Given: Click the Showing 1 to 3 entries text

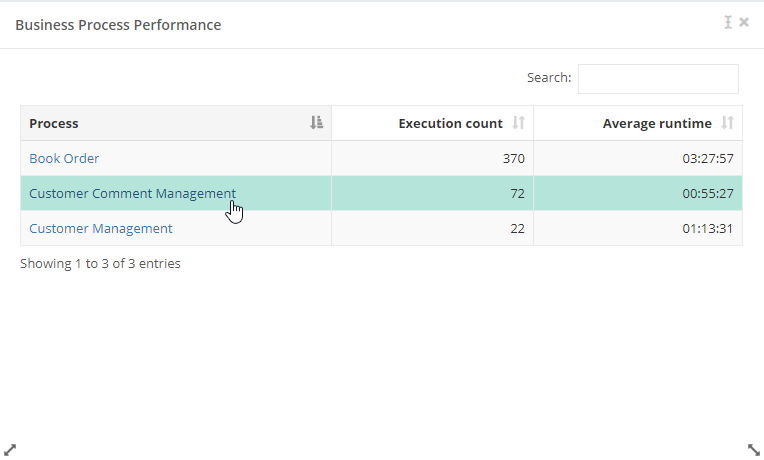Looking at the screenshot, I should [100, 264].
